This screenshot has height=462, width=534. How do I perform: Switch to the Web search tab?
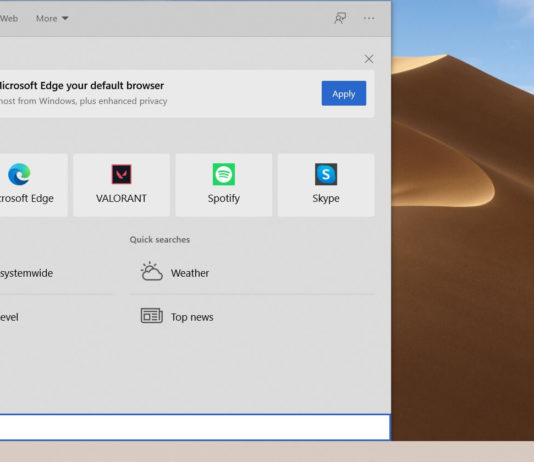[x=9, y=18]
